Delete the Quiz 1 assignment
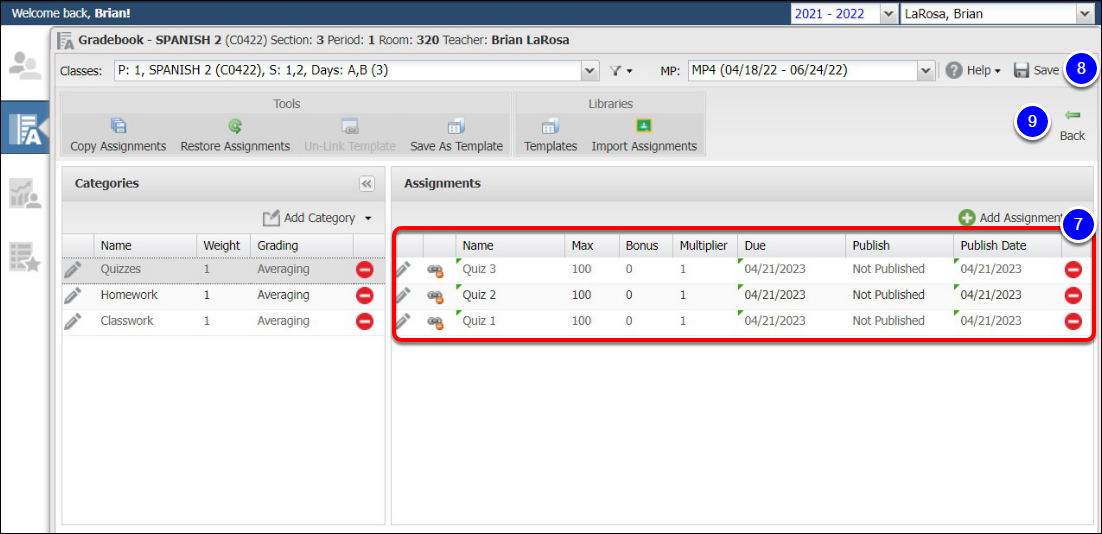 point(1073,321)
